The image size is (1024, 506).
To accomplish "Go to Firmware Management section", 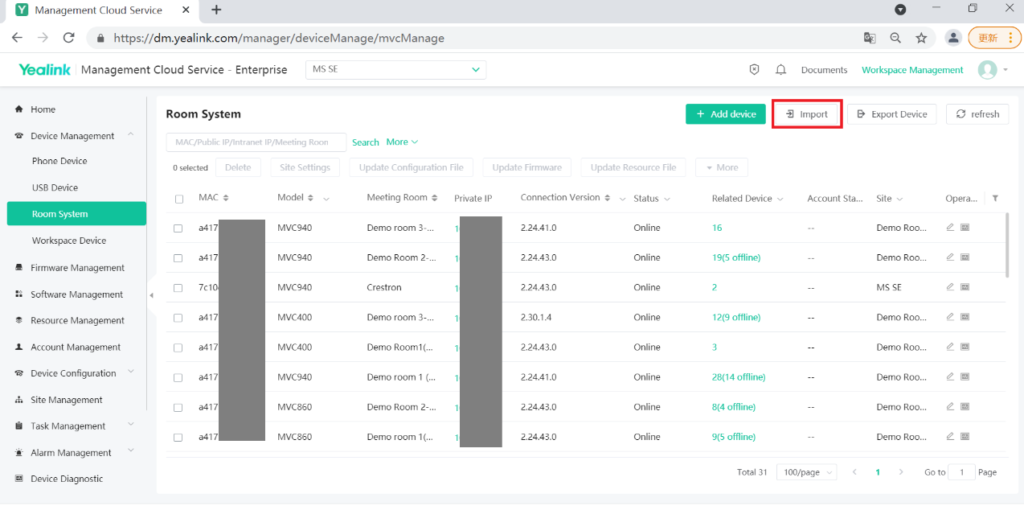I will pos(77,268).
